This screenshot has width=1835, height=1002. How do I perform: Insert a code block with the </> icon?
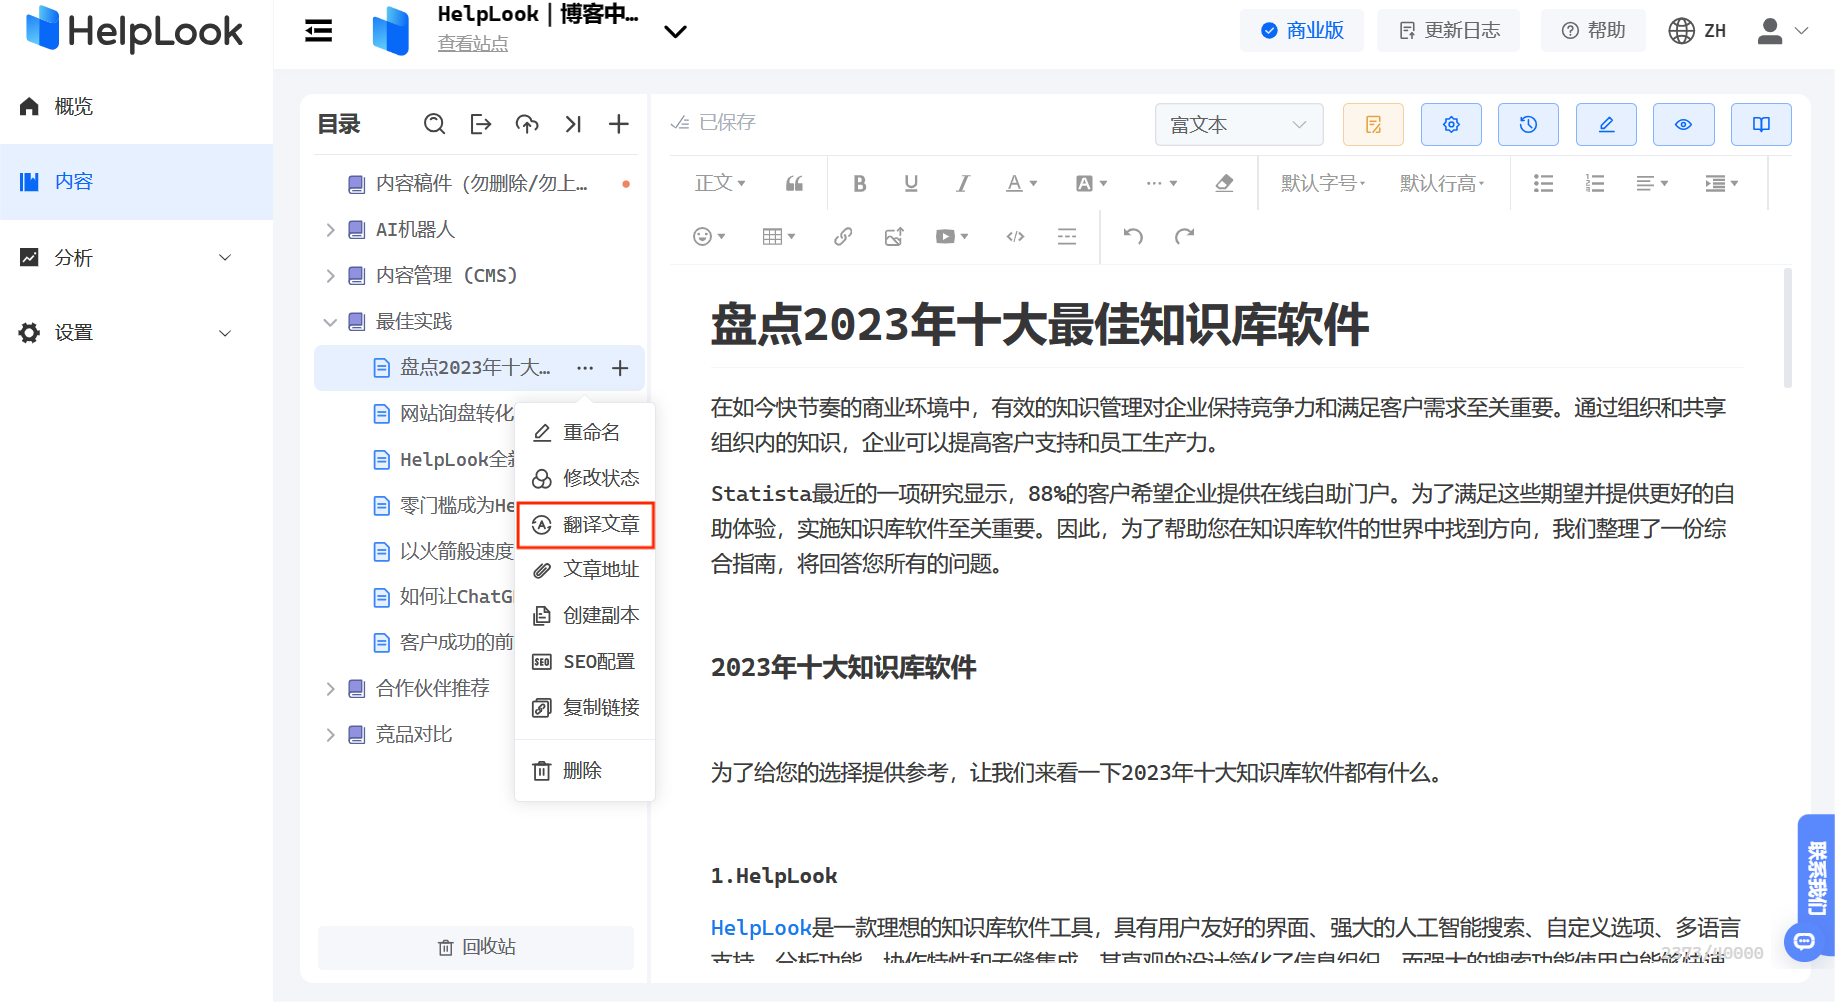coord(1015,236)
